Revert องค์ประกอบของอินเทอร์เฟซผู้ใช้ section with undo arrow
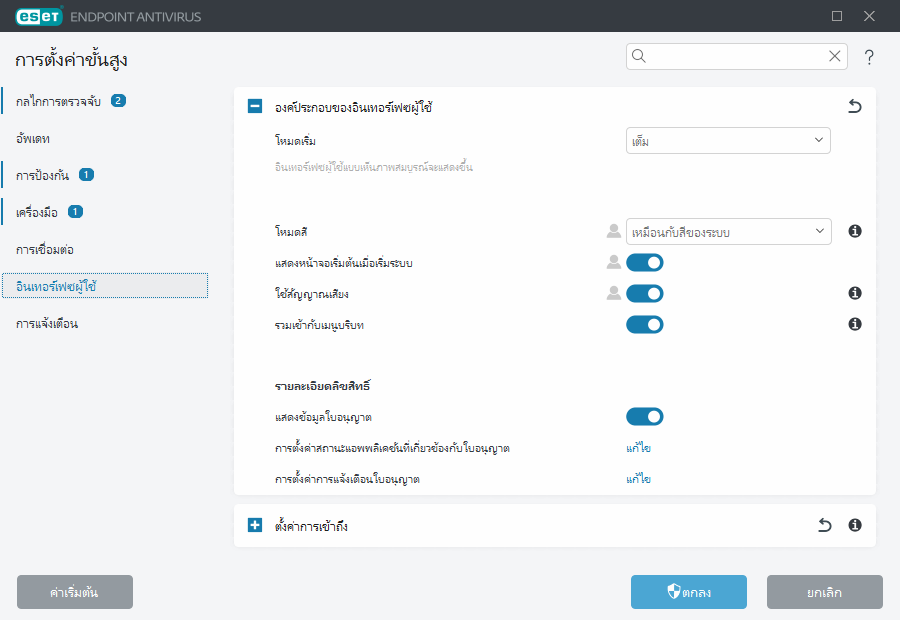This screenshot has width=900, height=620. click(855, 106)
